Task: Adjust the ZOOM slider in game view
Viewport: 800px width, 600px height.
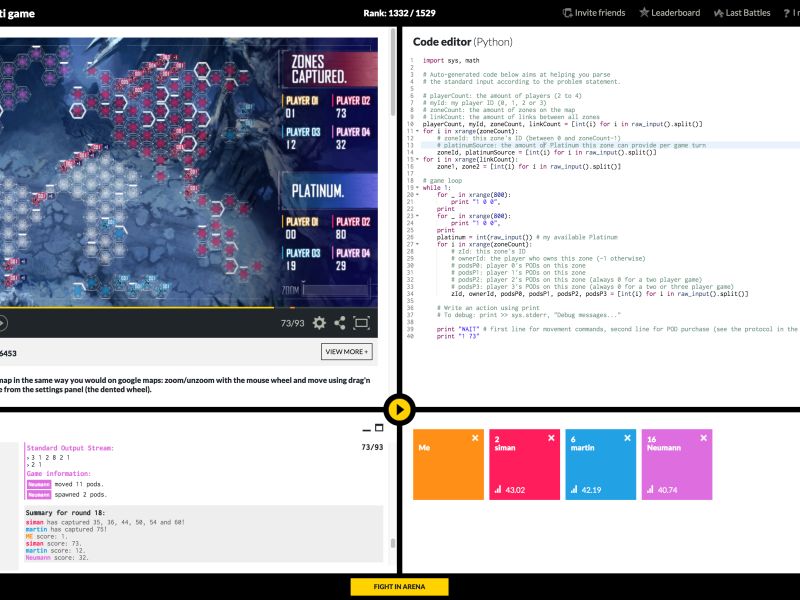Action: tap(336, 290)
